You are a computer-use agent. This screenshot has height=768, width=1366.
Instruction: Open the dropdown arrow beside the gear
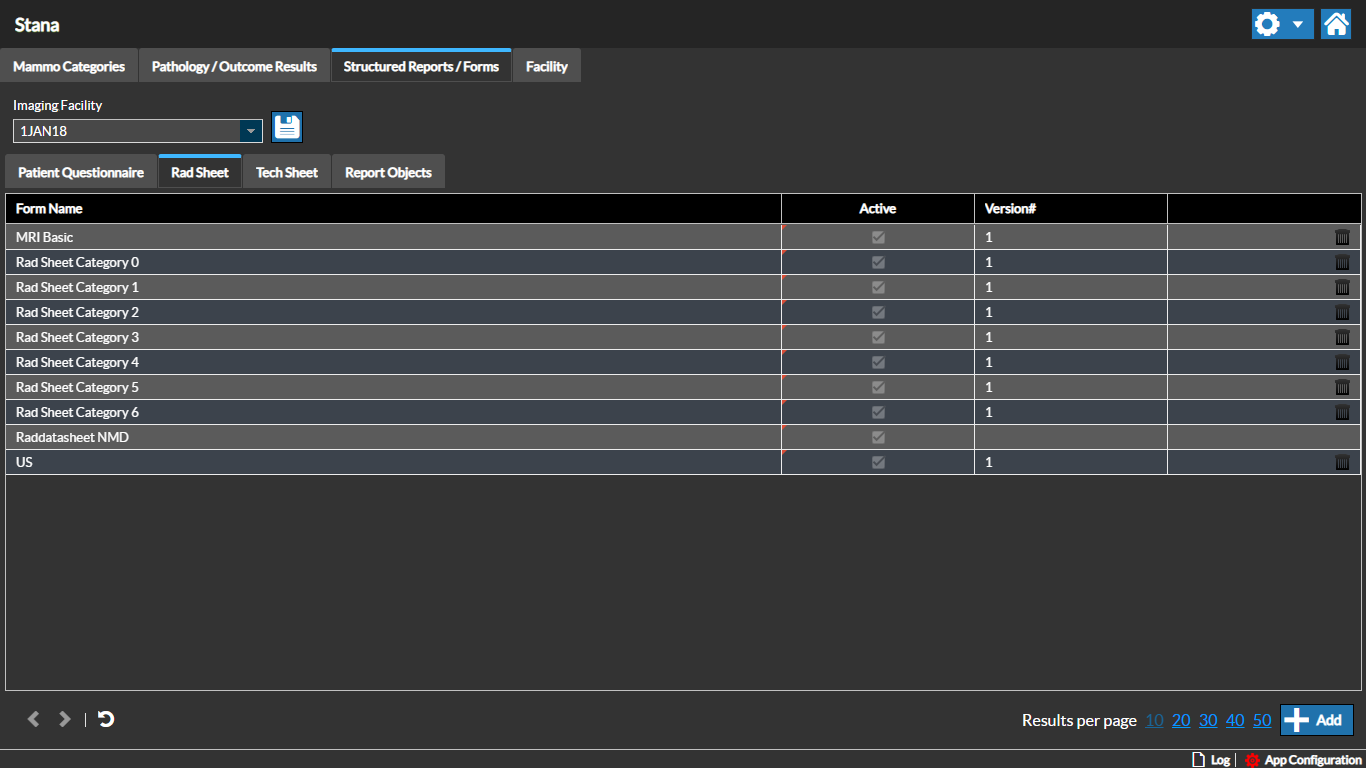click(x=1297, y=24)
